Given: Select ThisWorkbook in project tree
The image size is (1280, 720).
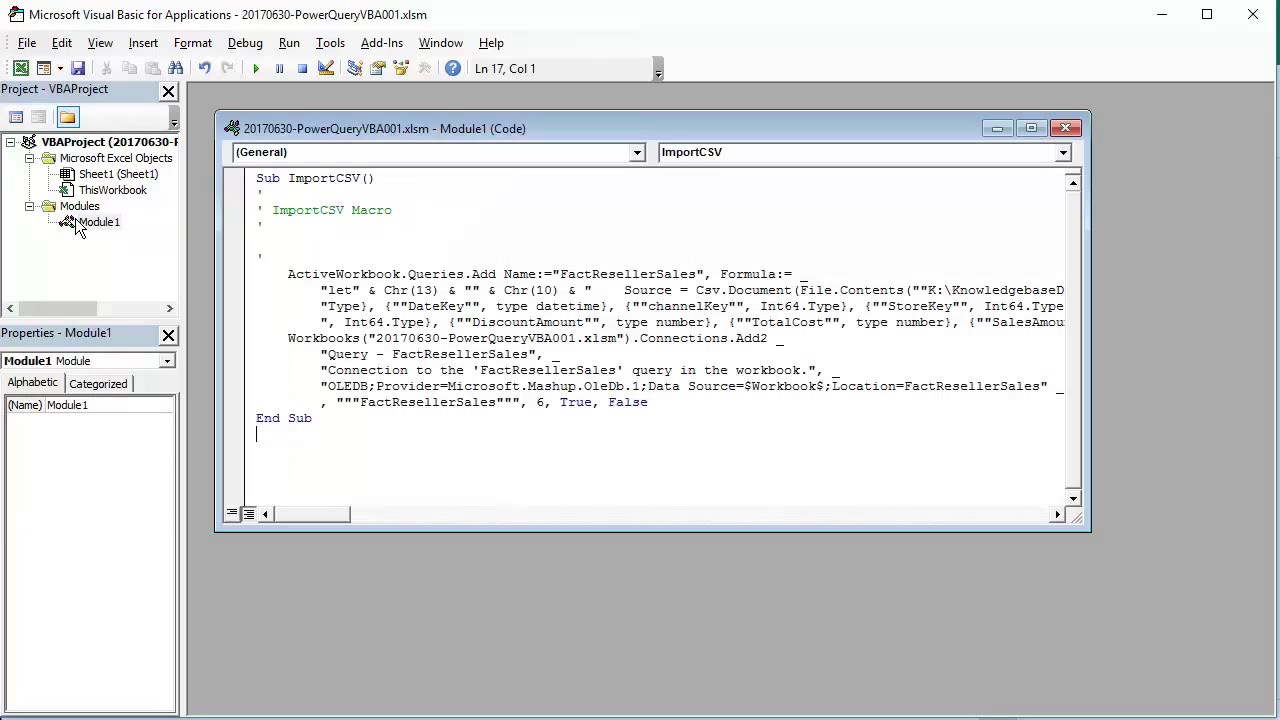Looking at the screenshot, I should [112, 190].
